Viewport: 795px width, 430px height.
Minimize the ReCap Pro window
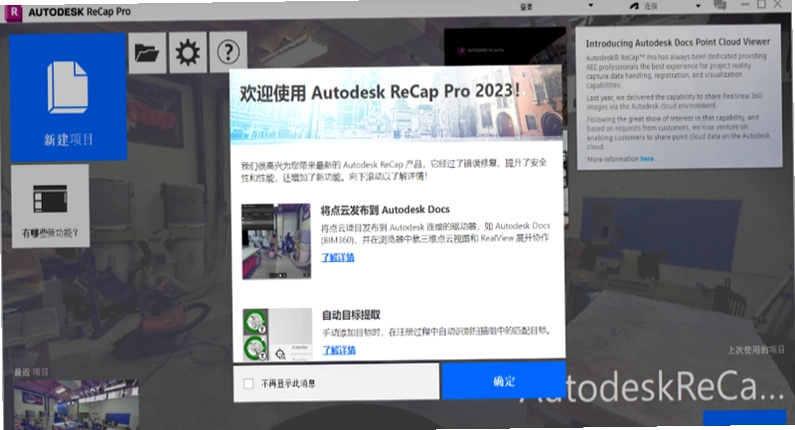745,4
